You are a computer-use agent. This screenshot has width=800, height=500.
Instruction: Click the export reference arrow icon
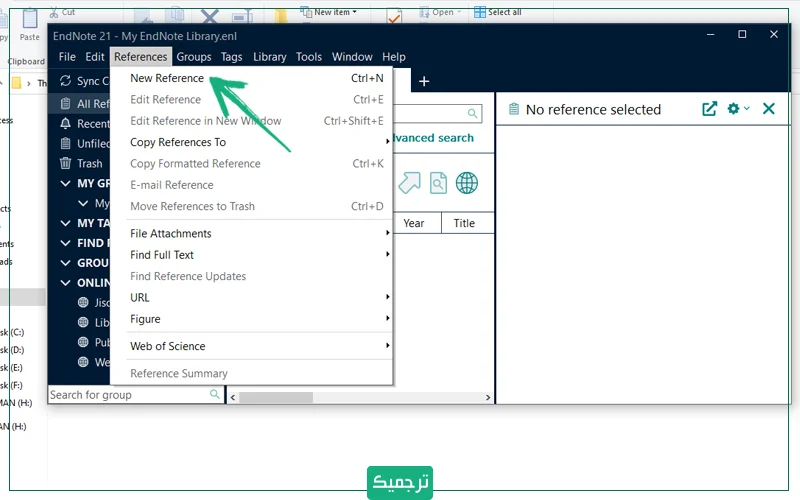409,182
